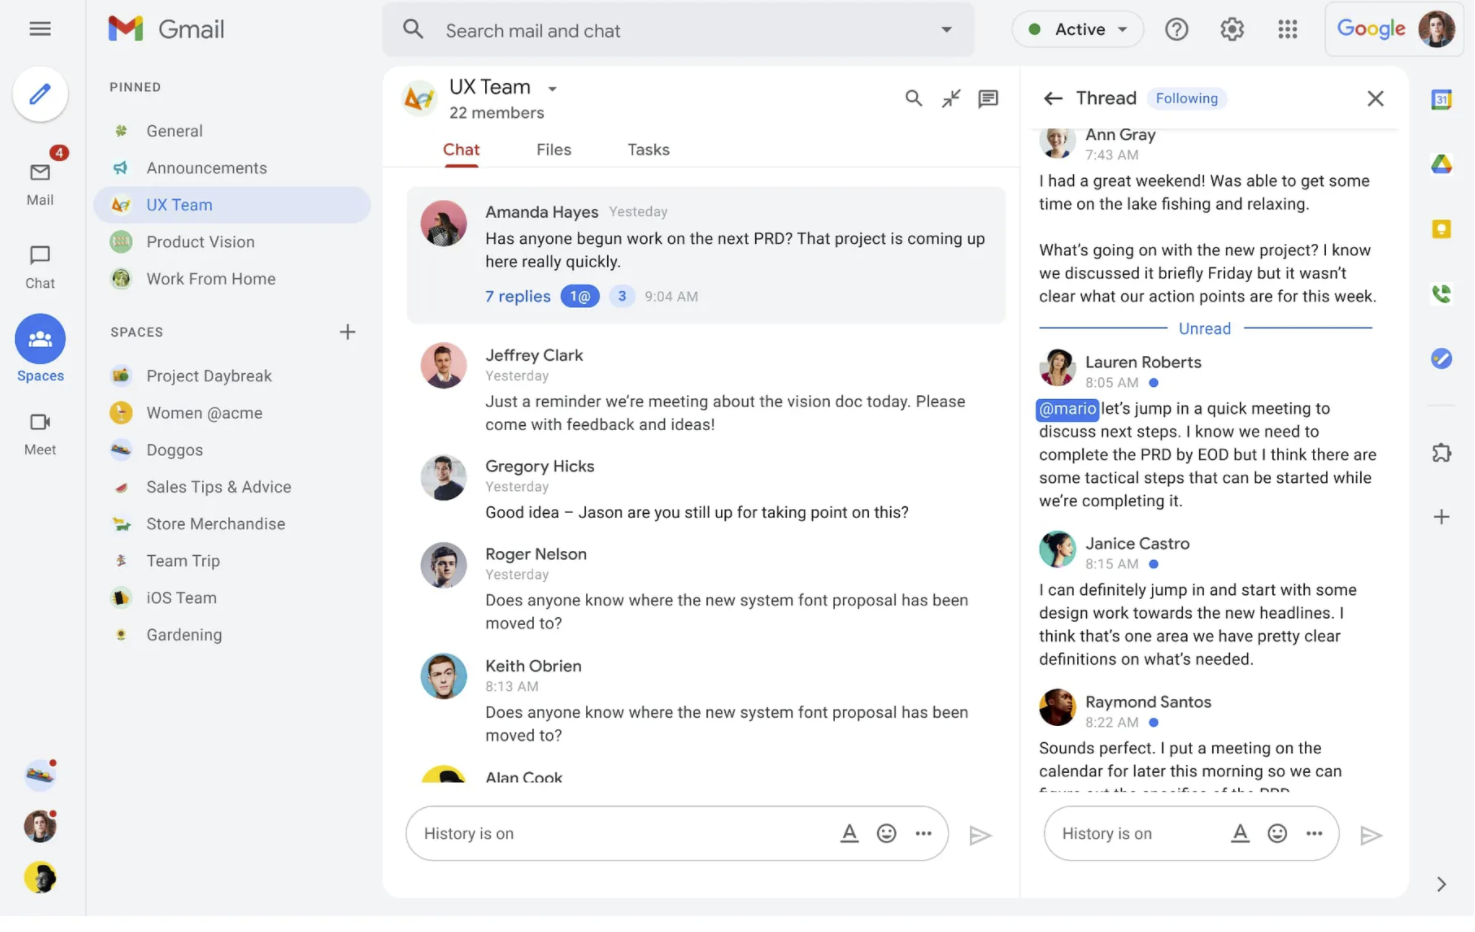This screenshot has width=1475, height=932.
Task: Get add-ons with the side panel plus
Action: (1441, 517)
